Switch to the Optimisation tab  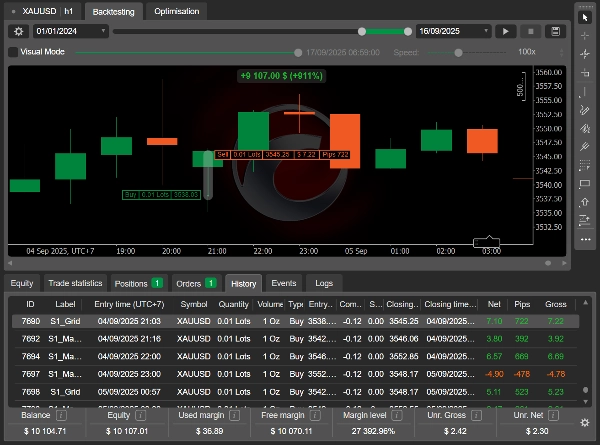click(x=176, y=11)
